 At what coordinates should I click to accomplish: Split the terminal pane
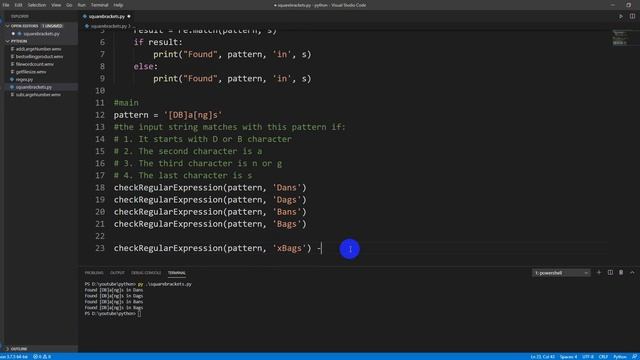point(610,273)
